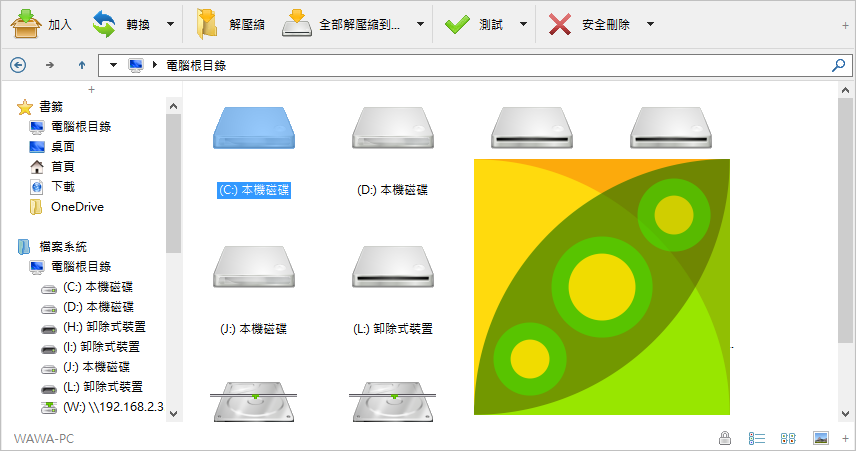Switch to large icons view in status bar
The width and height of the screenshot is (856, 451).
click(x=788, y=438)
